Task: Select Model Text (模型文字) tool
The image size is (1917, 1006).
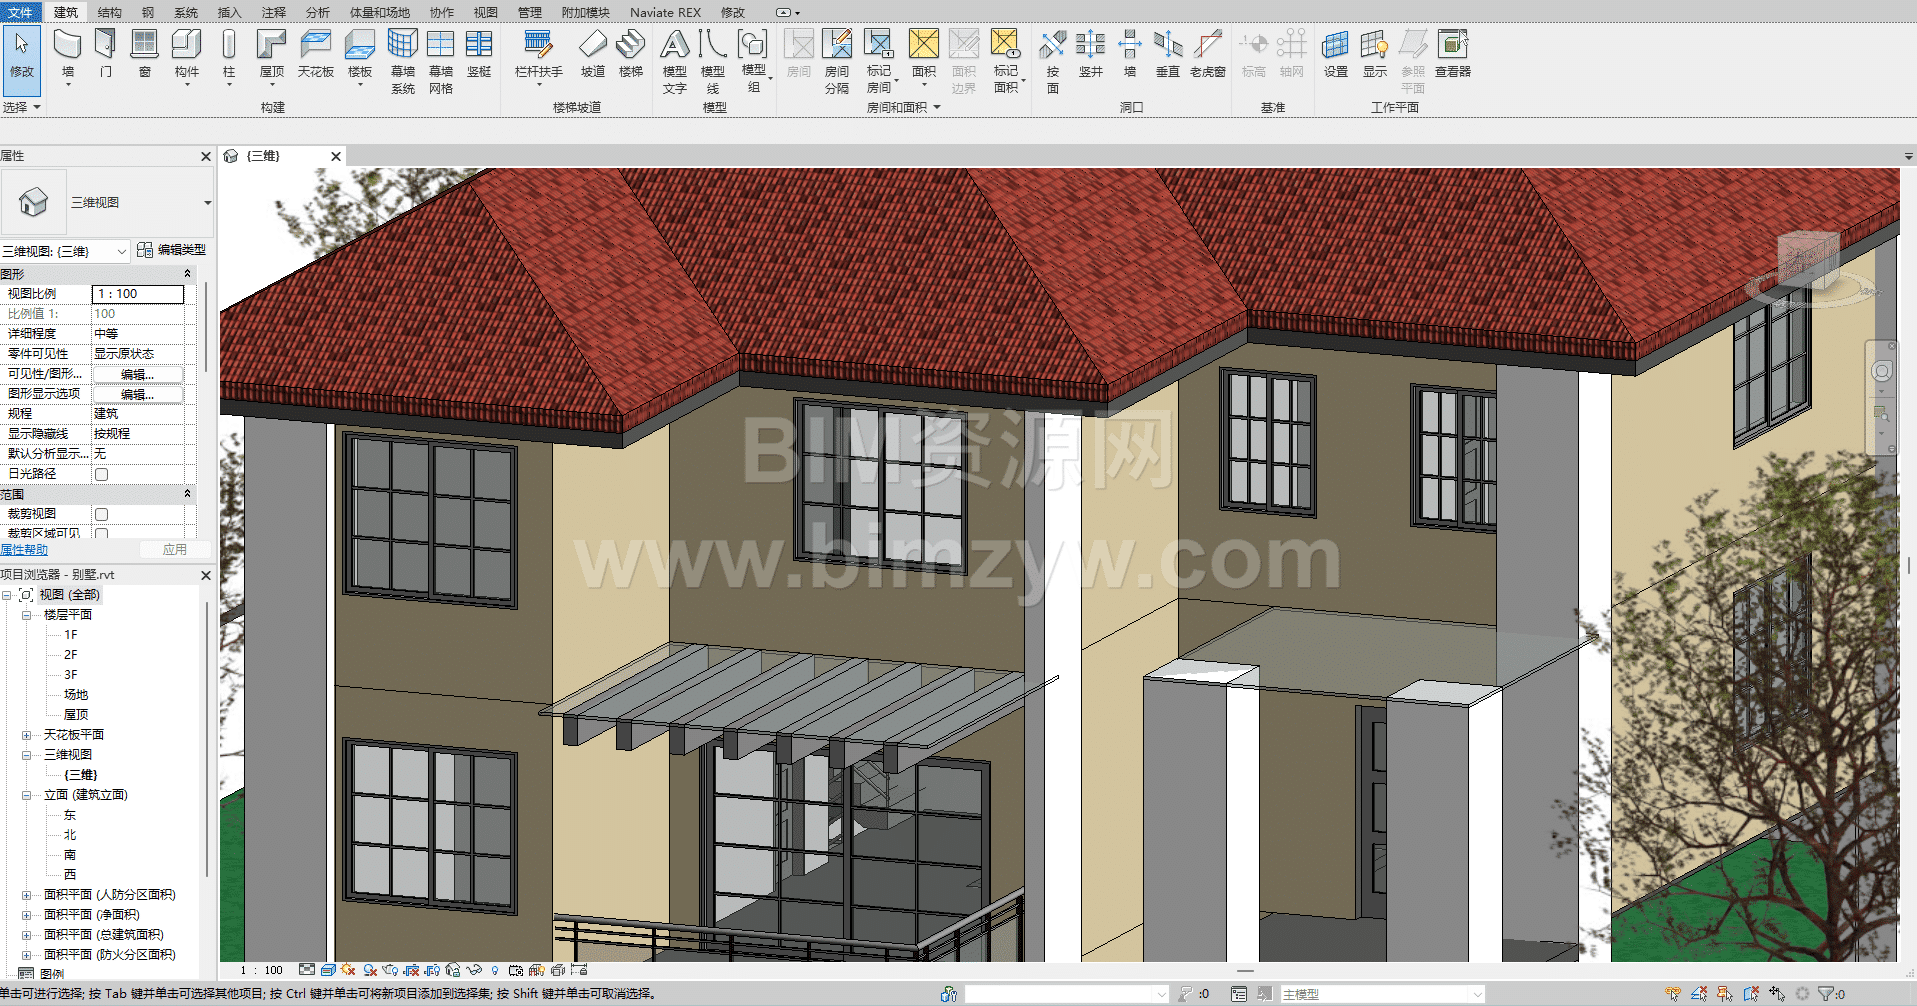Action: pos(675,60)
